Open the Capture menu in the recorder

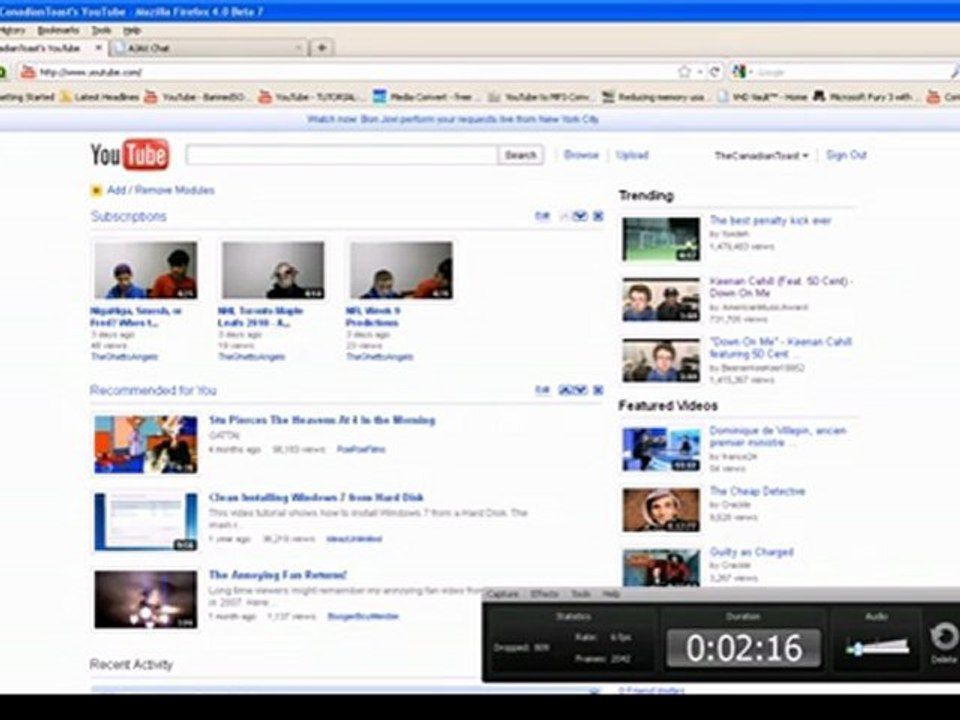(x=503, y=594)
